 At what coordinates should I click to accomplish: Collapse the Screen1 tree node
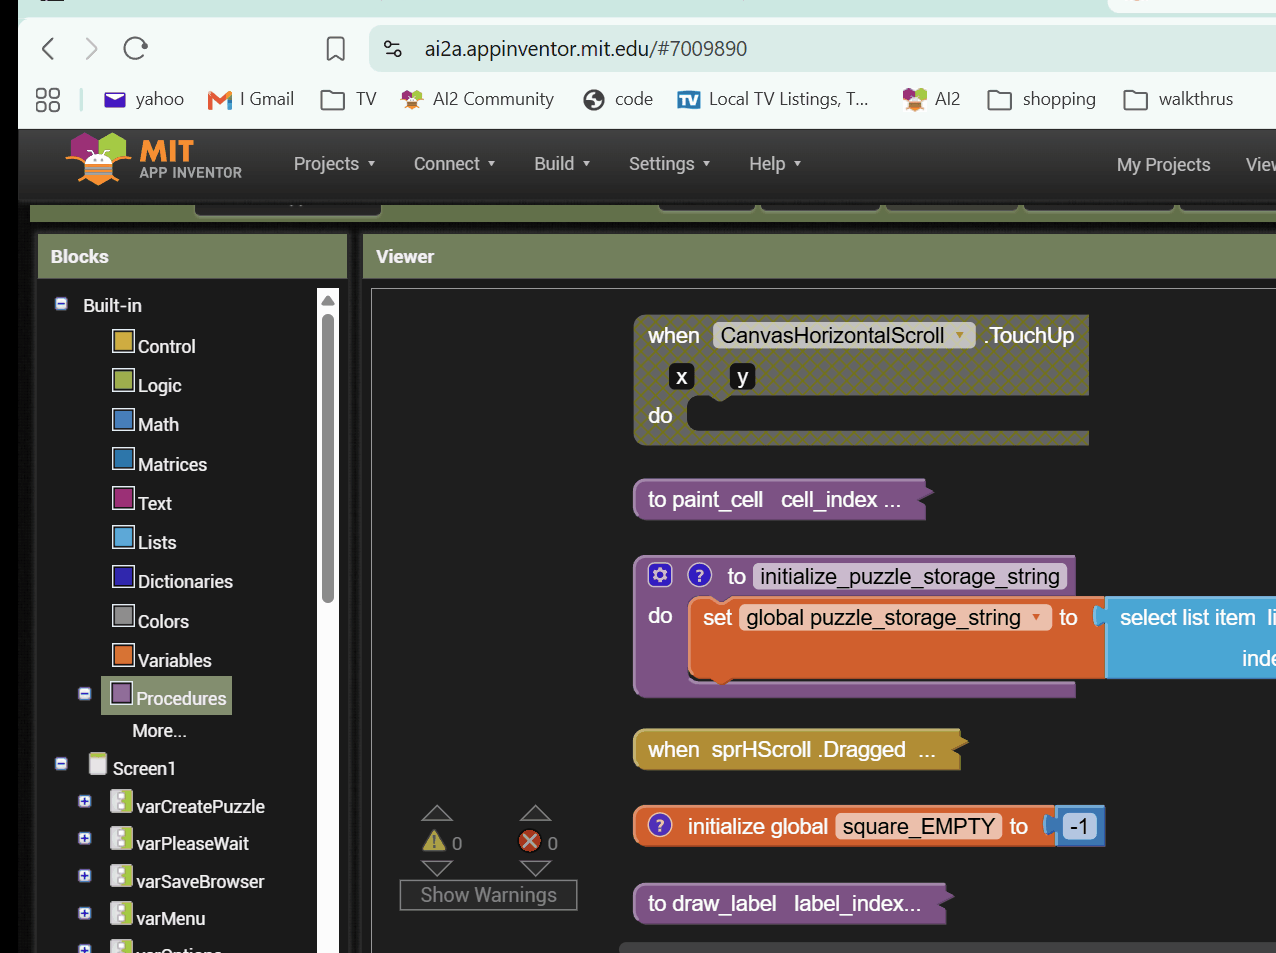(61, 764)
